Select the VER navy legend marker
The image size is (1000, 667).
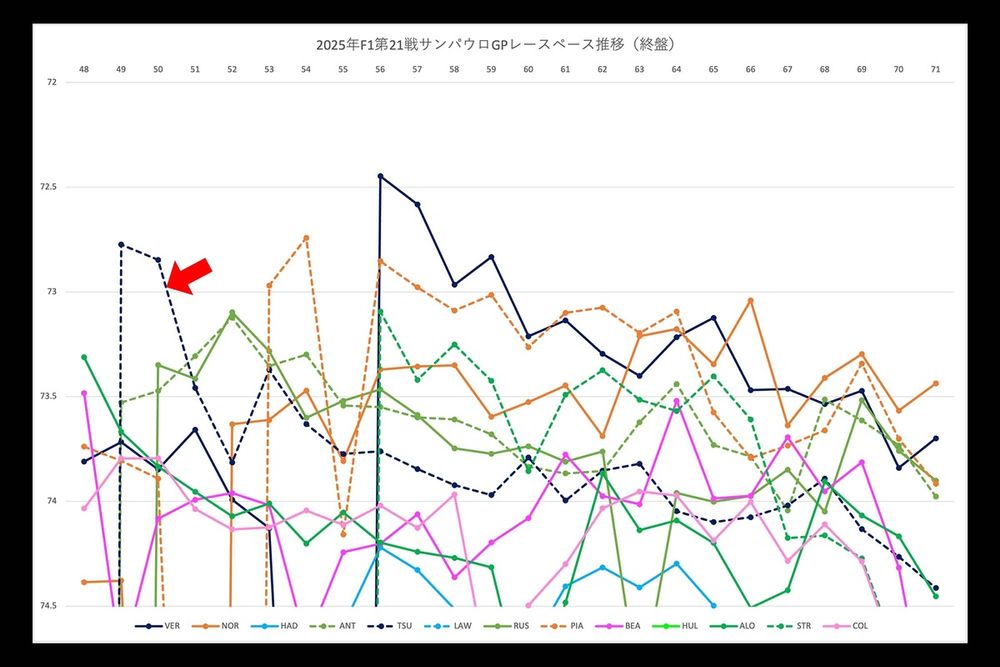pyautogui.click(x=150, y=625)
